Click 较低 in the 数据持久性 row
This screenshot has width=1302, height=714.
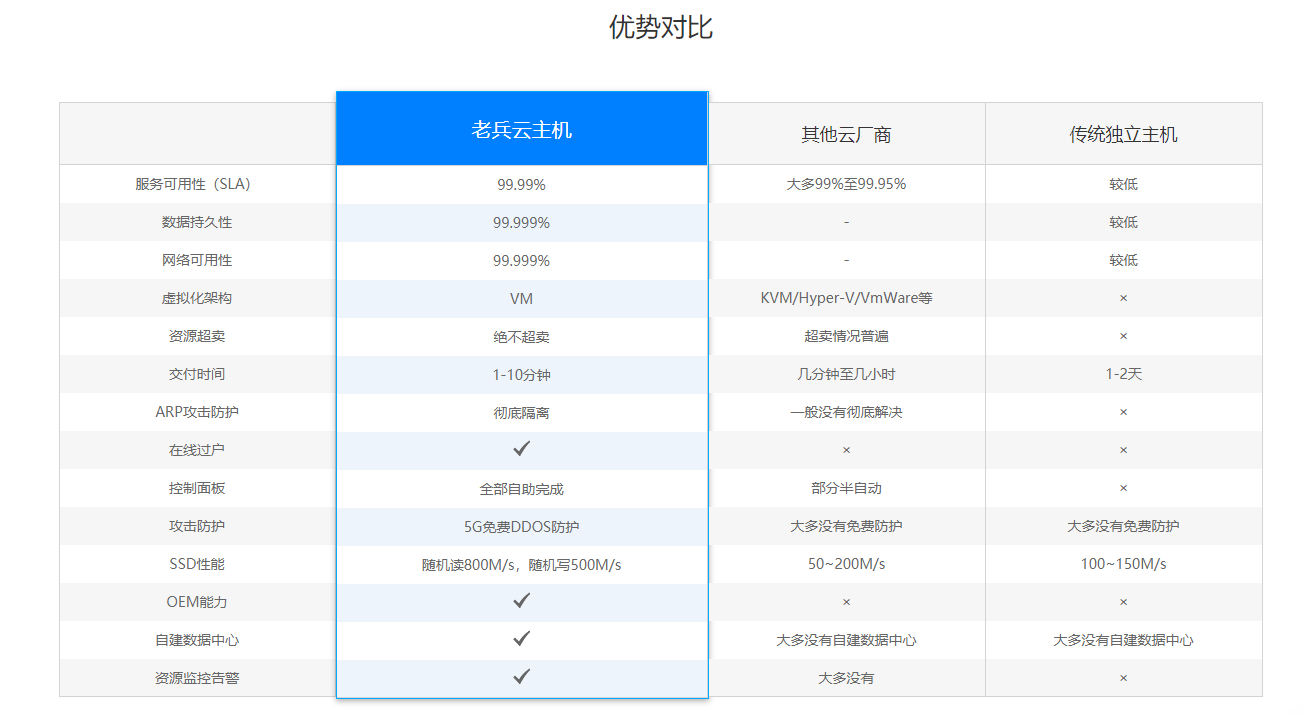pos(1123,222)
